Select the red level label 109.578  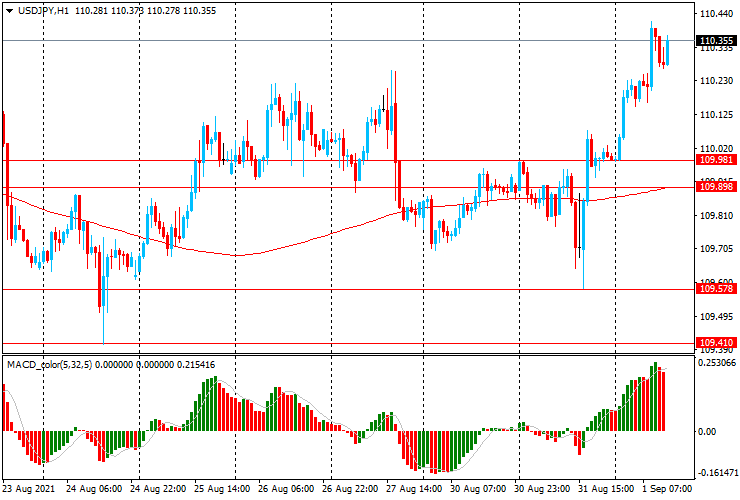(716, 288)
